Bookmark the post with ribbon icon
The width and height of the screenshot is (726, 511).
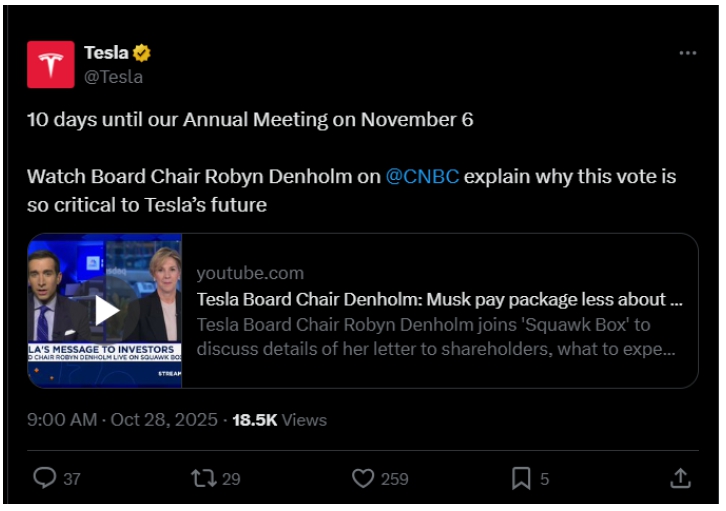[x=521, y=479]
